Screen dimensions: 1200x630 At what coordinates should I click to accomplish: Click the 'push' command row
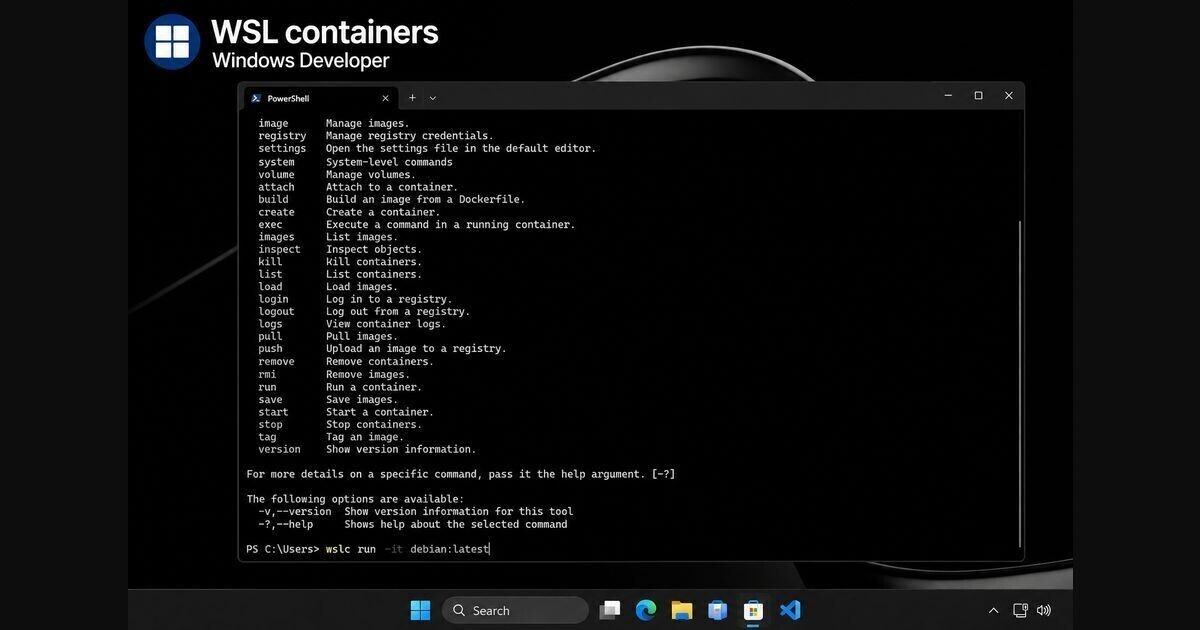pyautogui.click(x=382, y=349)
